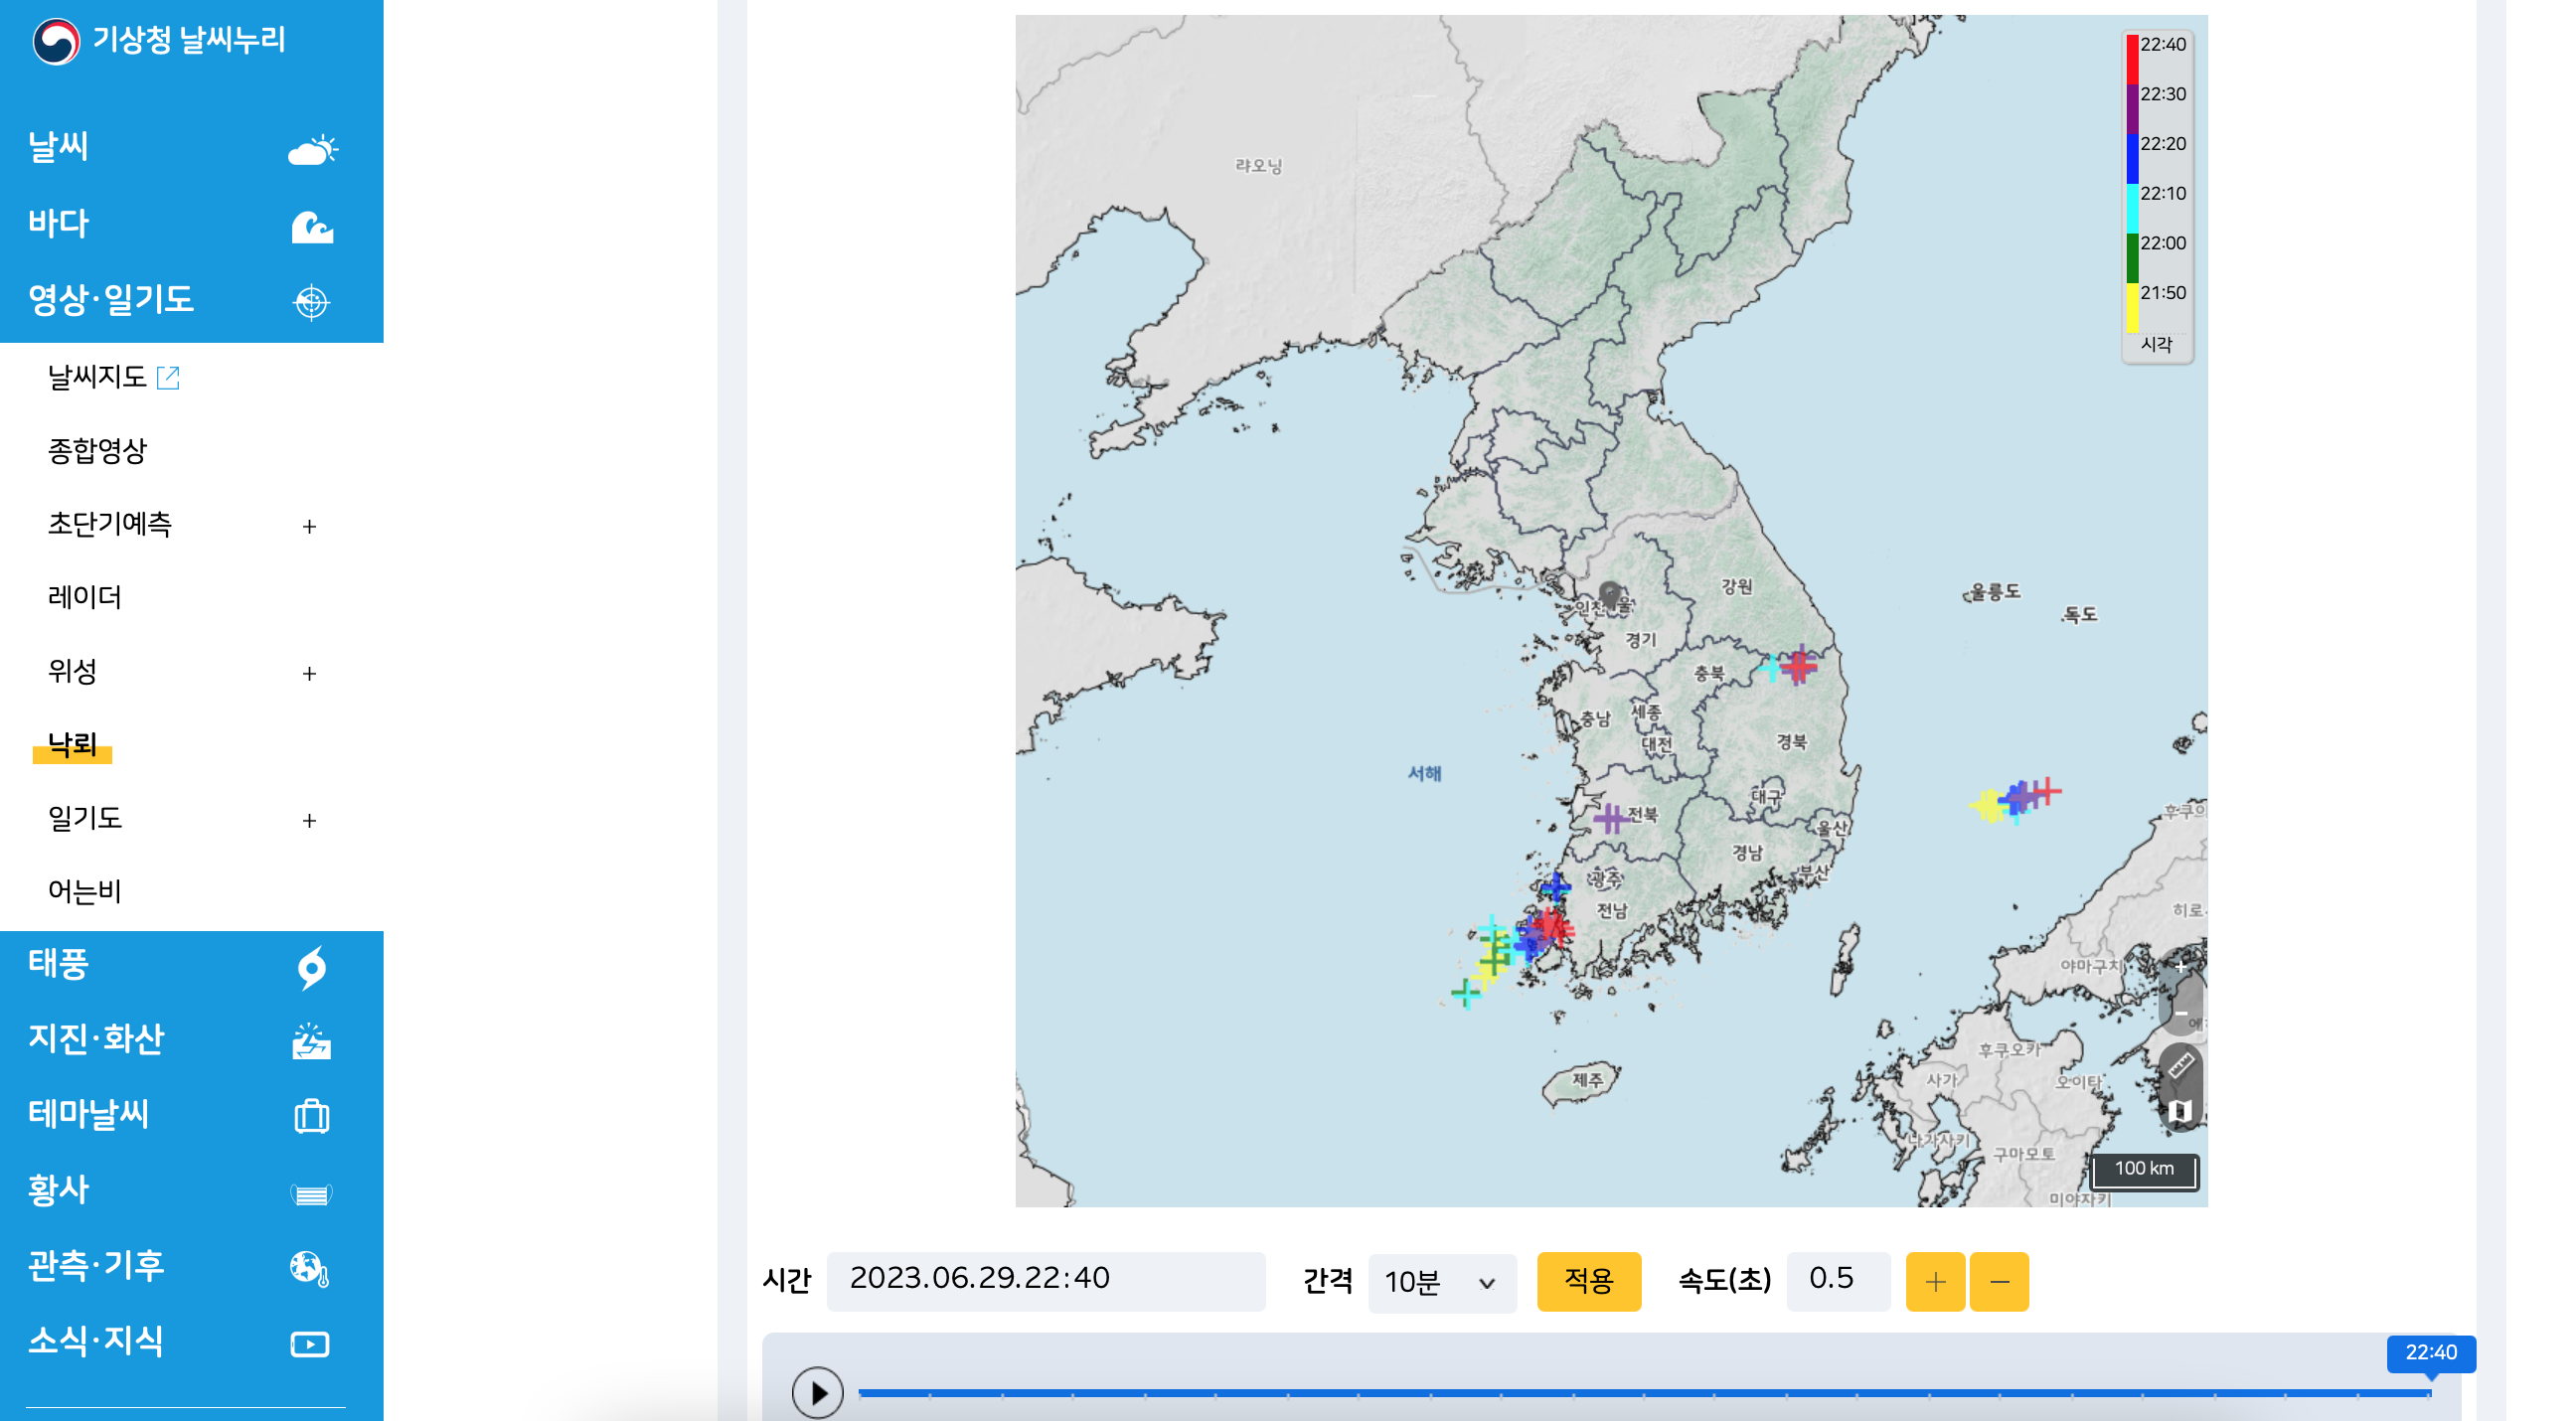Increase speed with the plus button

pyautogui.click(x=1934, y=1281)
